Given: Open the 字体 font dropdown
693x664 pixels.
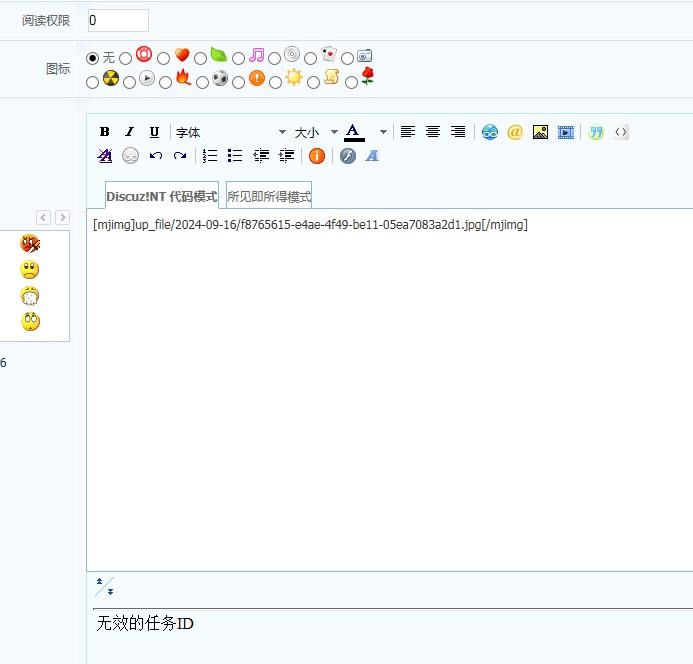Looking at the screenshot, I should 231,132.
